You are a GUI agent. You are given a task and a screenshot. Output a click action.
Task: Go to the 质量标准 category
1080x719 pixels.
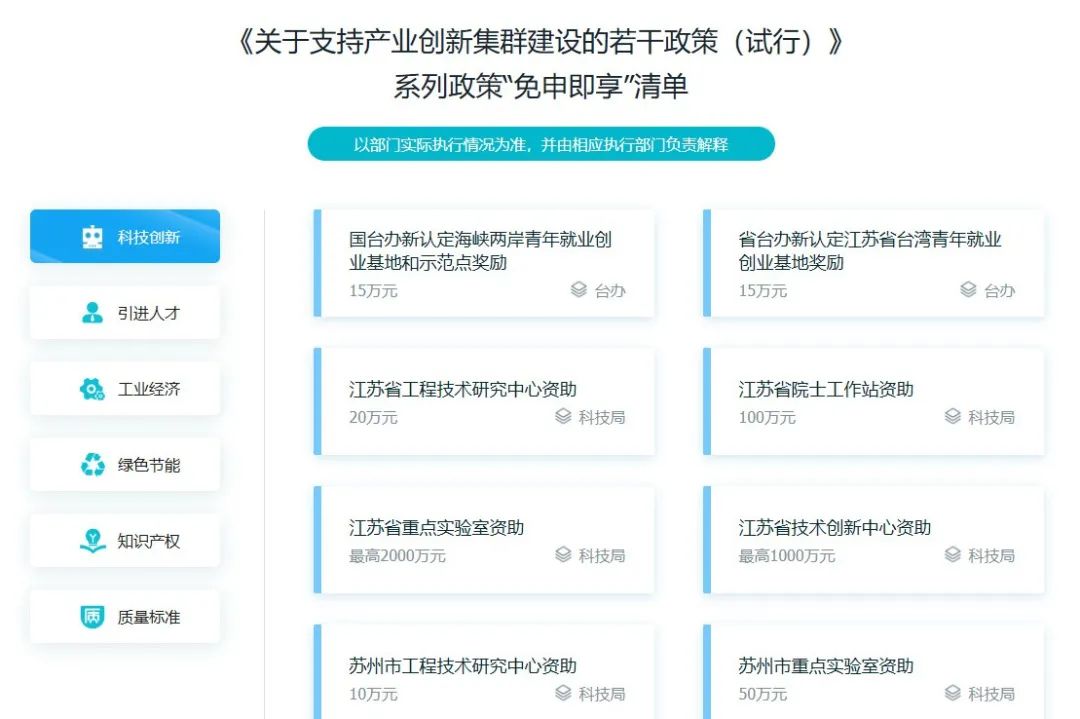click(x=125, y=617)
